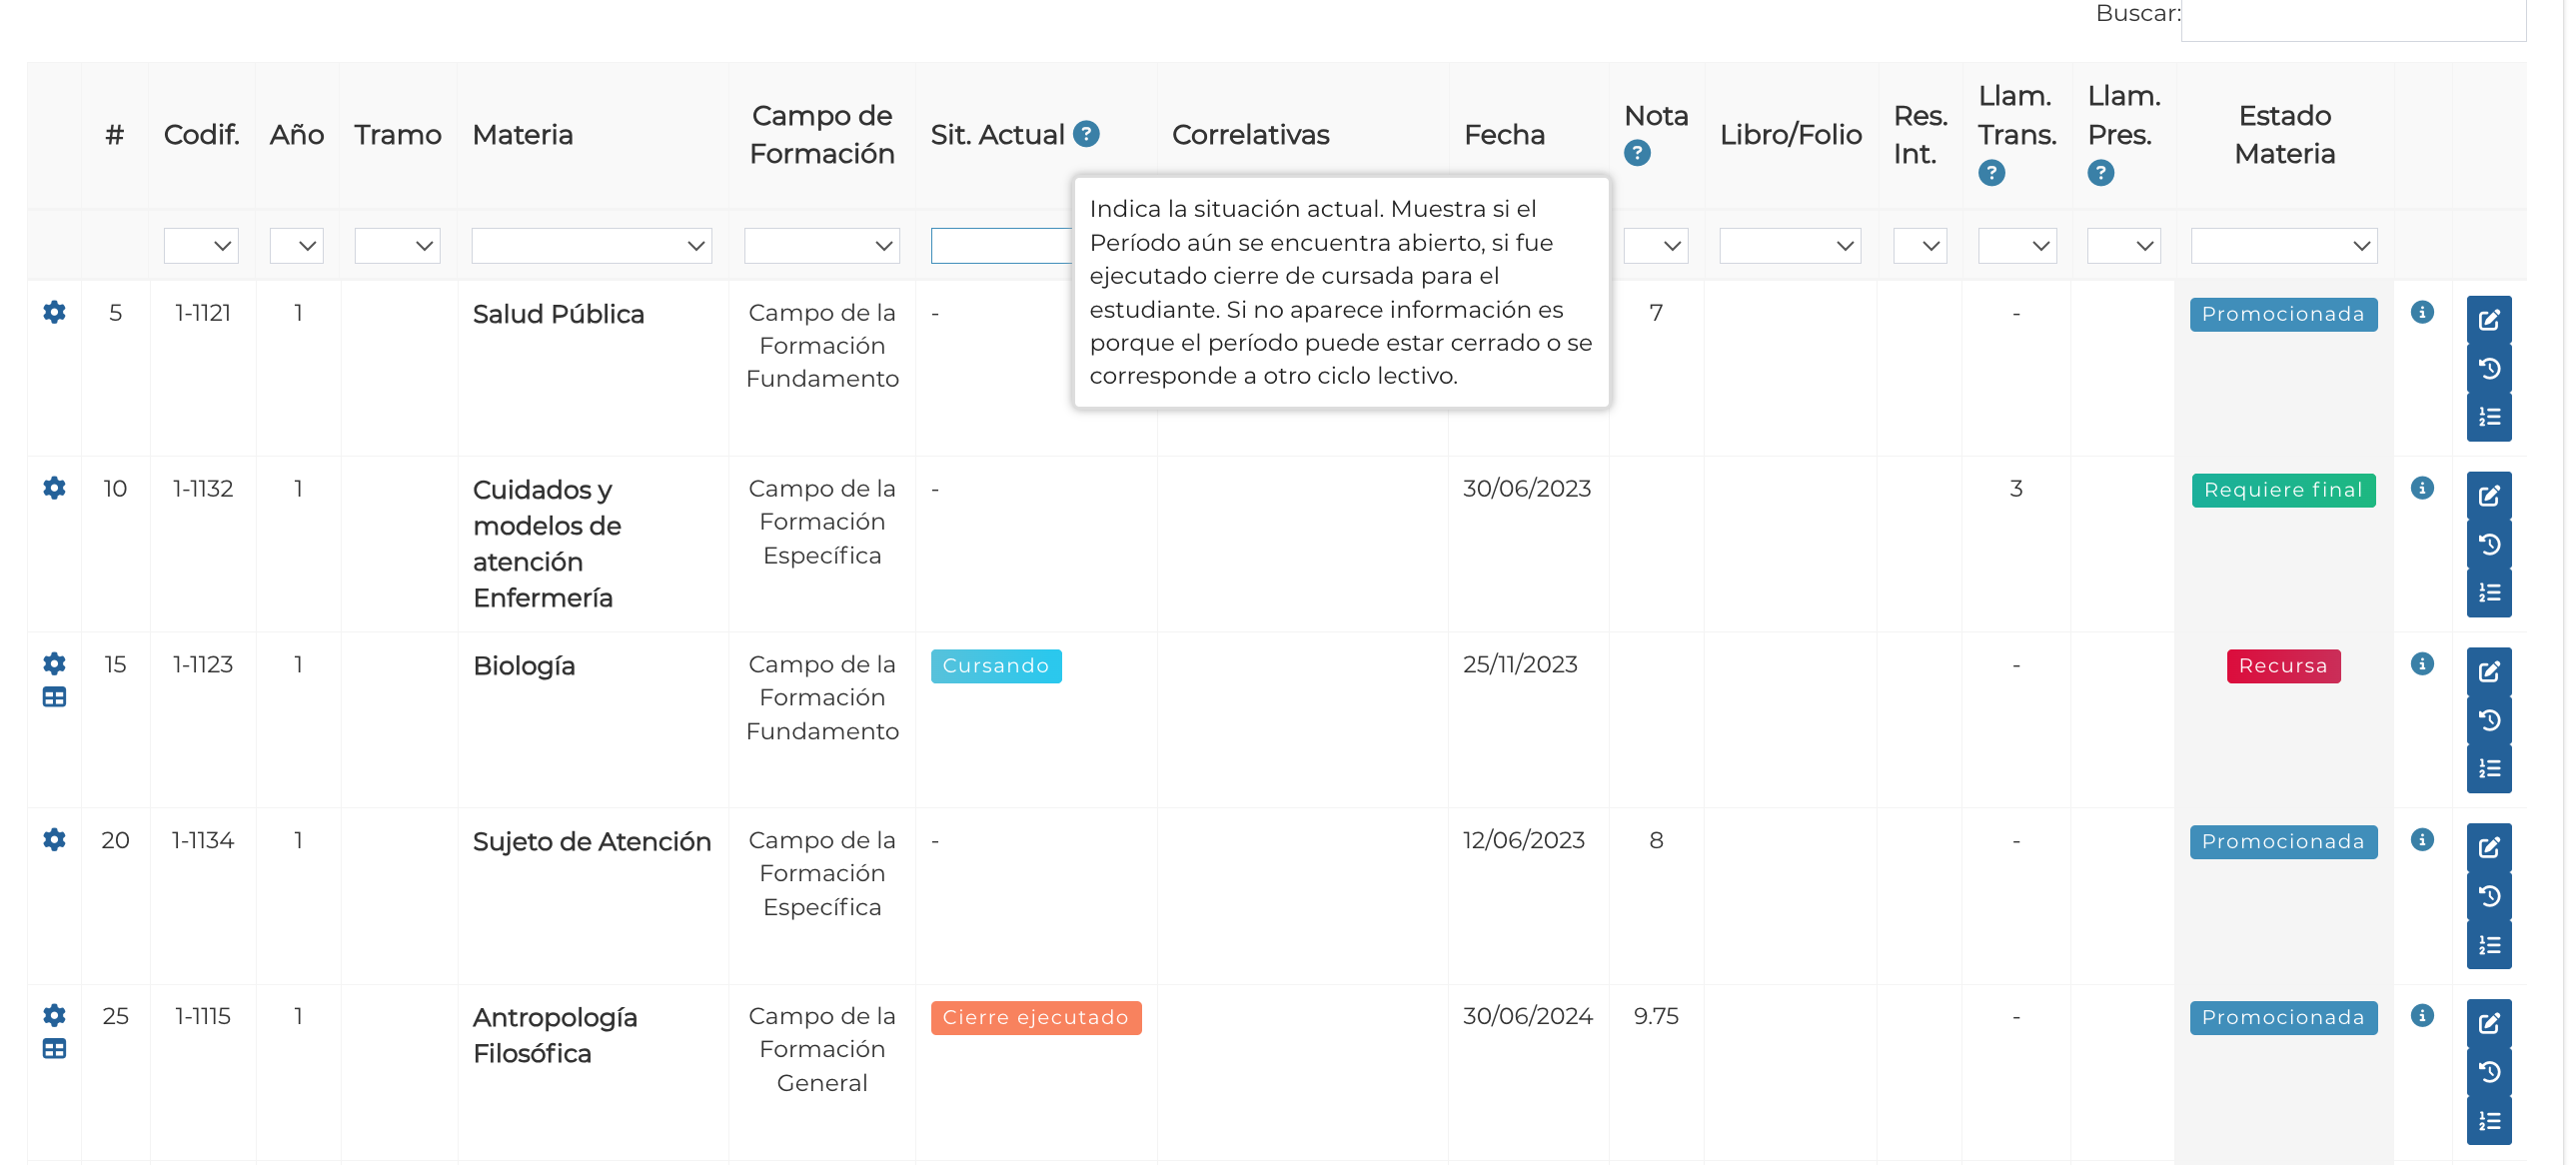Open history icon for Biología row
The image size is (2576, 1165).
2488,720
